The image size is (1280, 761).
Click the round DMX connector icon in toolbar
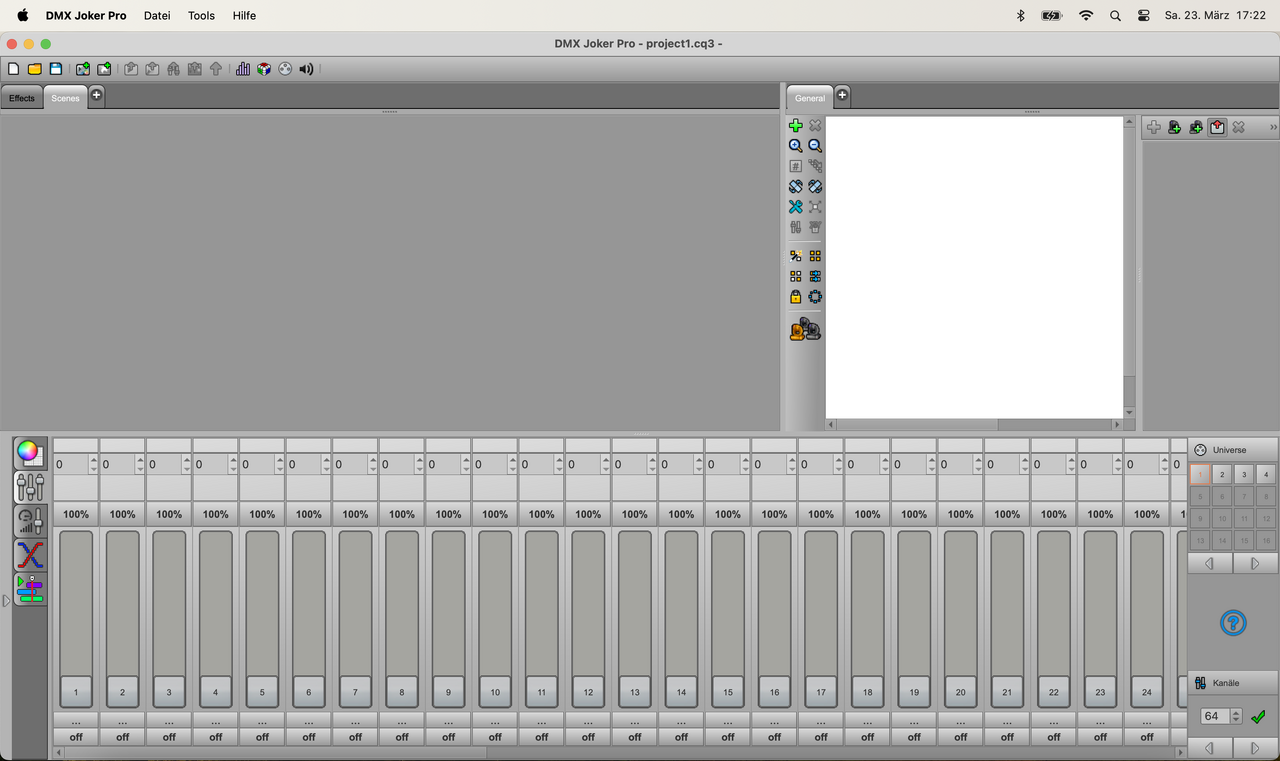[285, 69]
